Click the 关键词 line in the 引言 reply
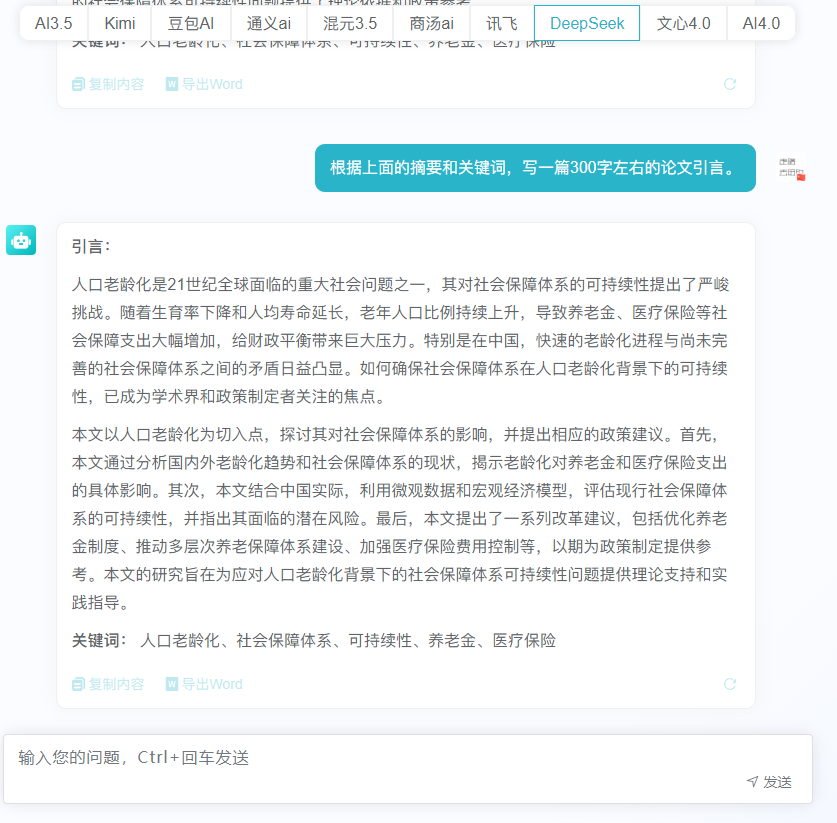The image size is (837, 823). pyautogui.click(x=314, y=640)
